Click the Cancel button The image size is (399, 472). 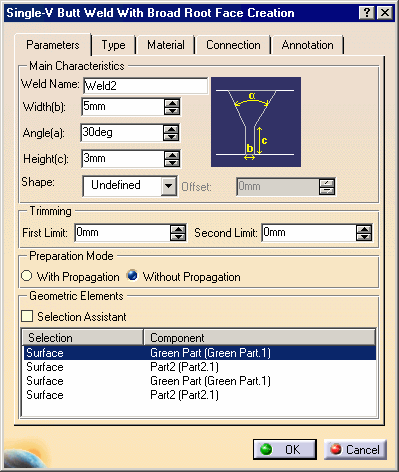click(x=355, y=449)
